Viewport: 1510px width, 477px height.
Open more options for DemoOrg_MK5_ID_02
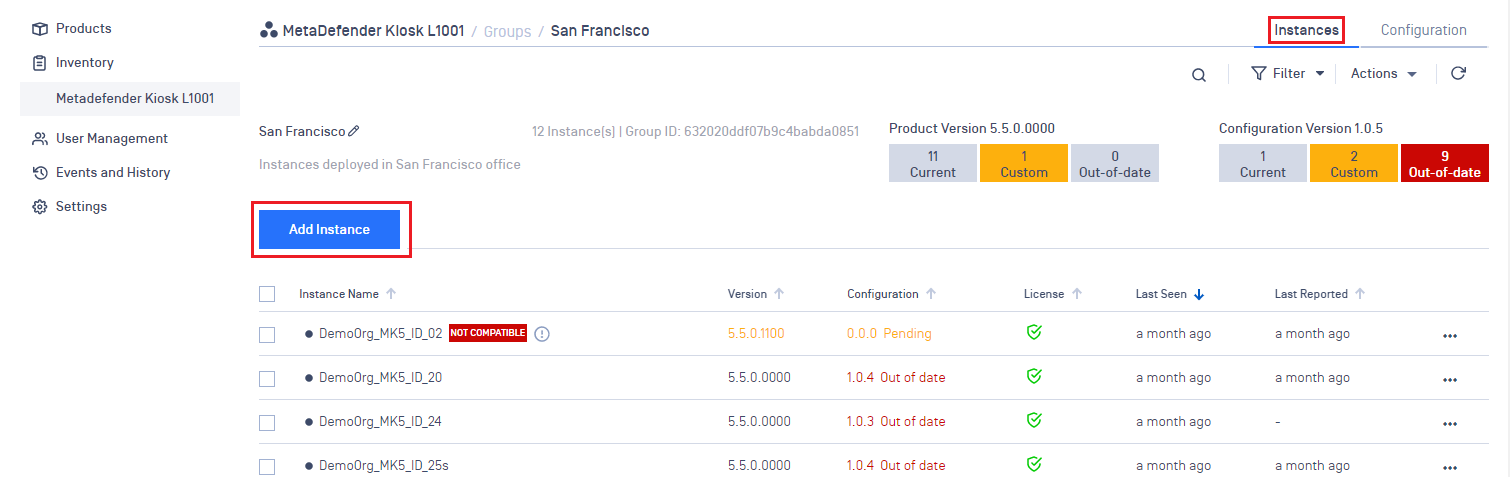click(1450, 335)
